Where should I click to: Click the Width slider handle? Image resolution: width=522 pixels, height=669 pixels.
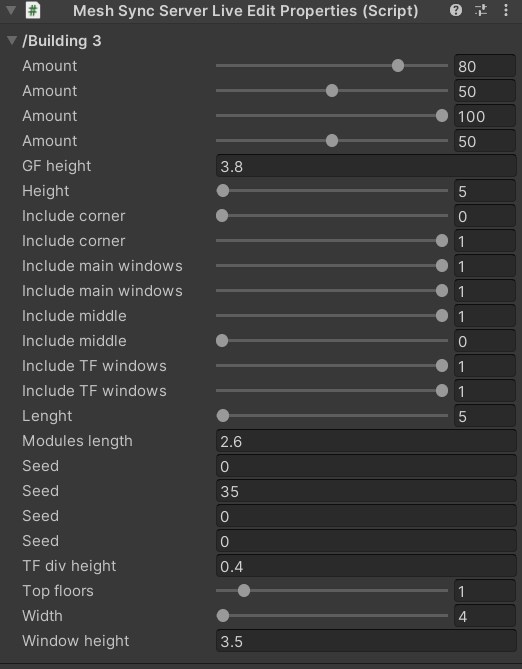[223, 616]
